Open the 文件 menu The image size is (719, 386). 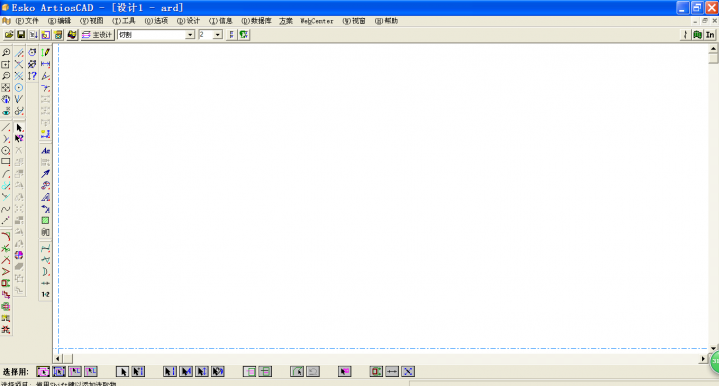click(x=28, y=21)
